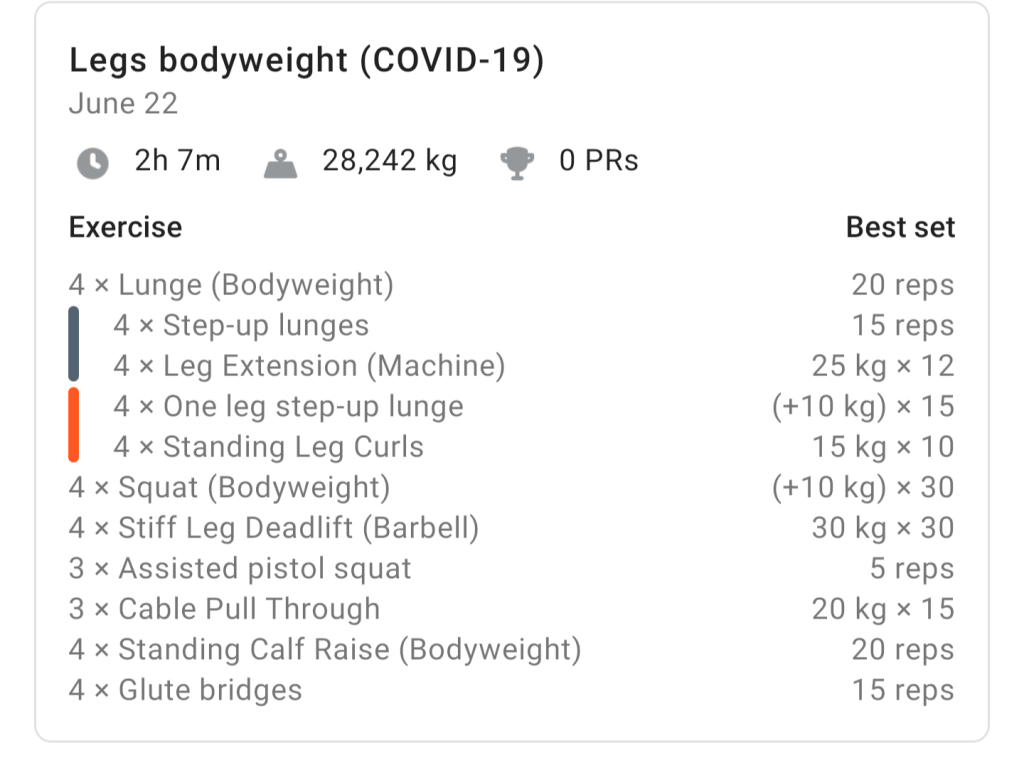Image resolution: width=1024 pixels, height=765 pixels.
Task: Click the Best set column header
Action: pos(900,227)
